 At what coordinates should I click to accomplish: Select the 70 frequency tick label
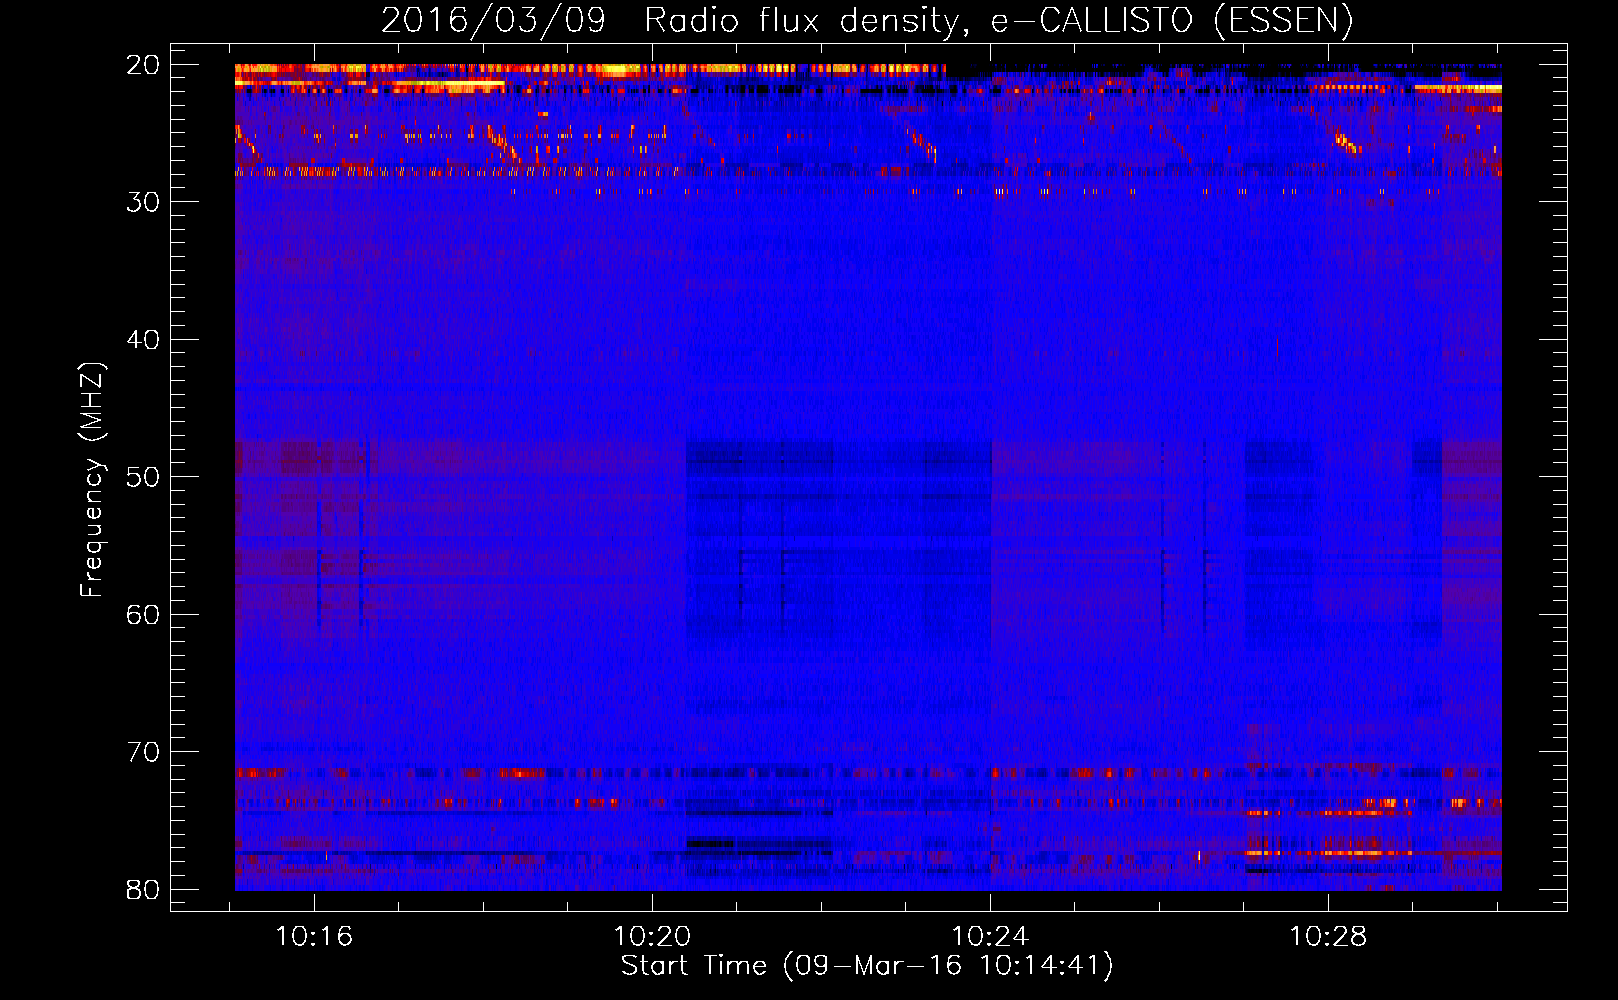click(x=143, y=752)
